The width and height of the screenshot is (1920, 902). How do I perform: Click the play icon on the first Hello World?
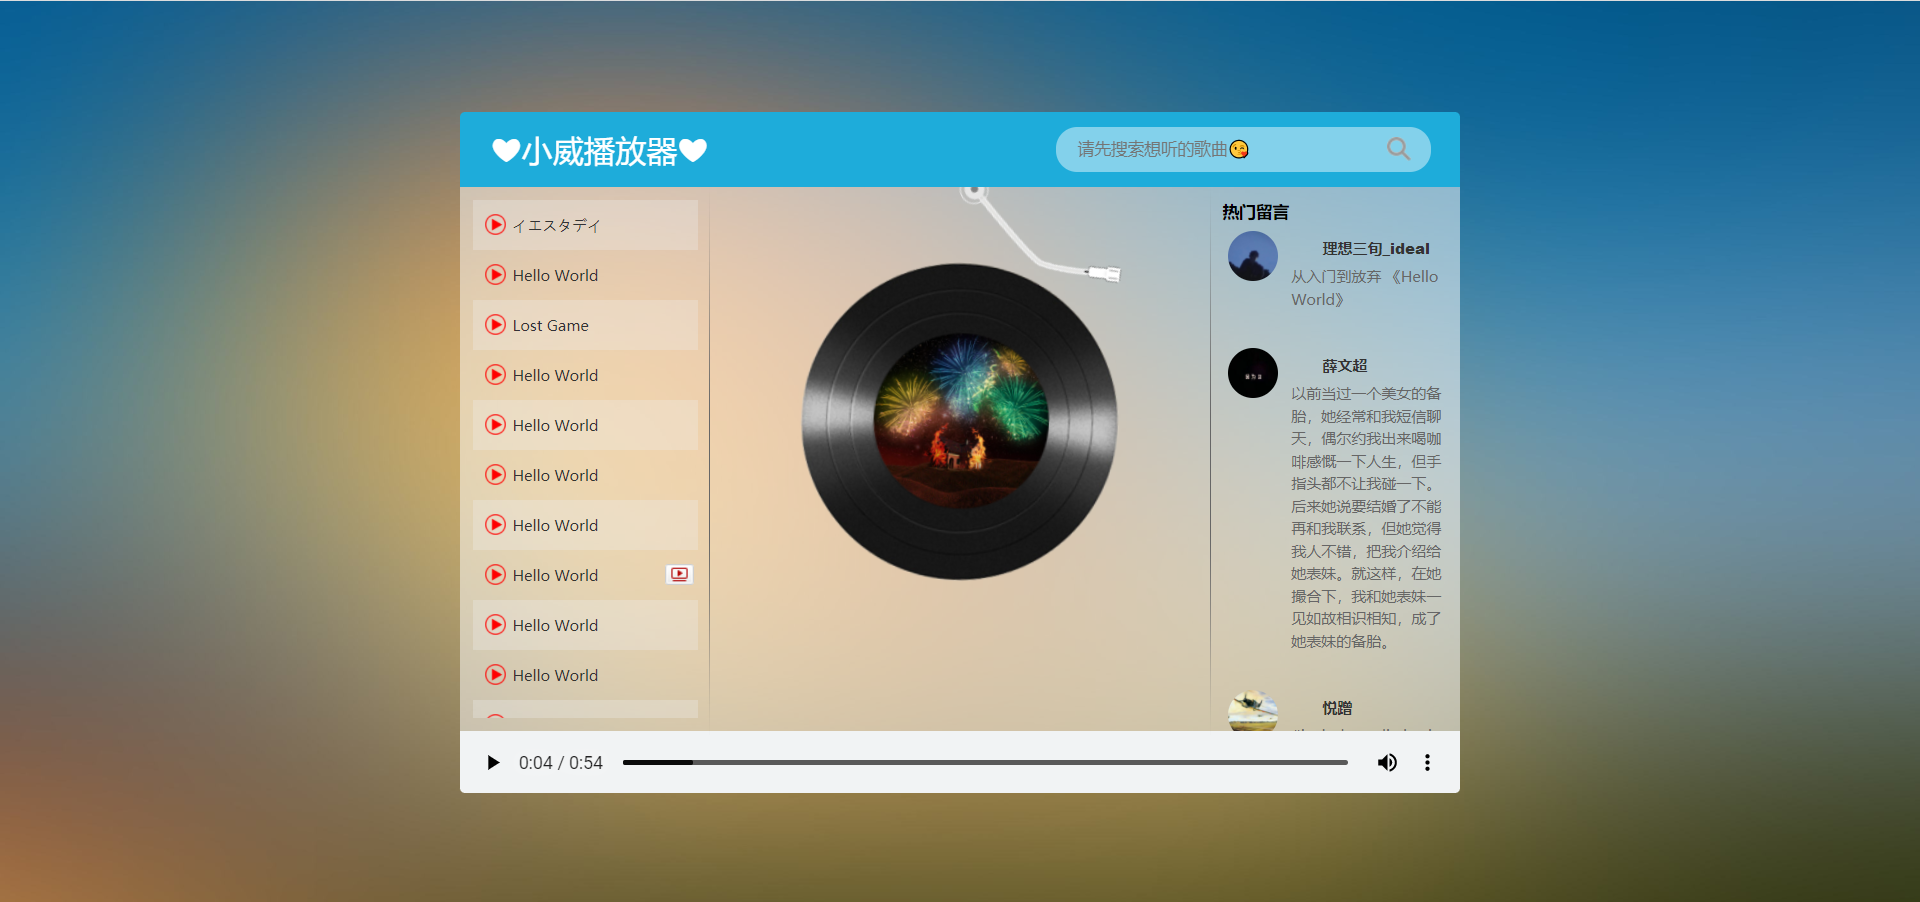tap(495, 274)
